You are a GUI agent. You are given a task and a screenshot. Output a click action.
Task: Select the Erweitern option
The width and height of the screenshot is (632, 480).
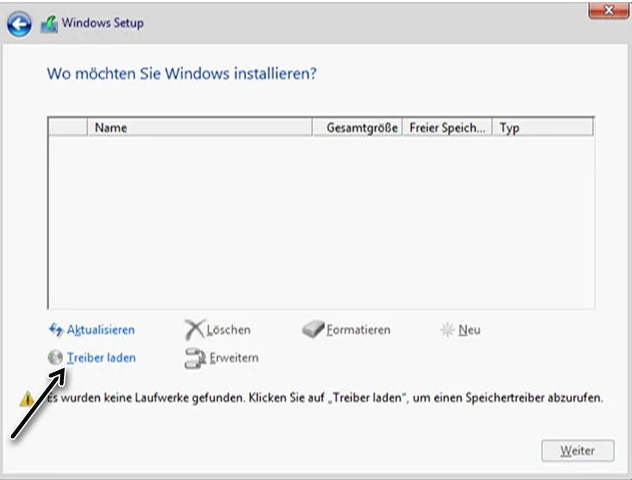234,358
